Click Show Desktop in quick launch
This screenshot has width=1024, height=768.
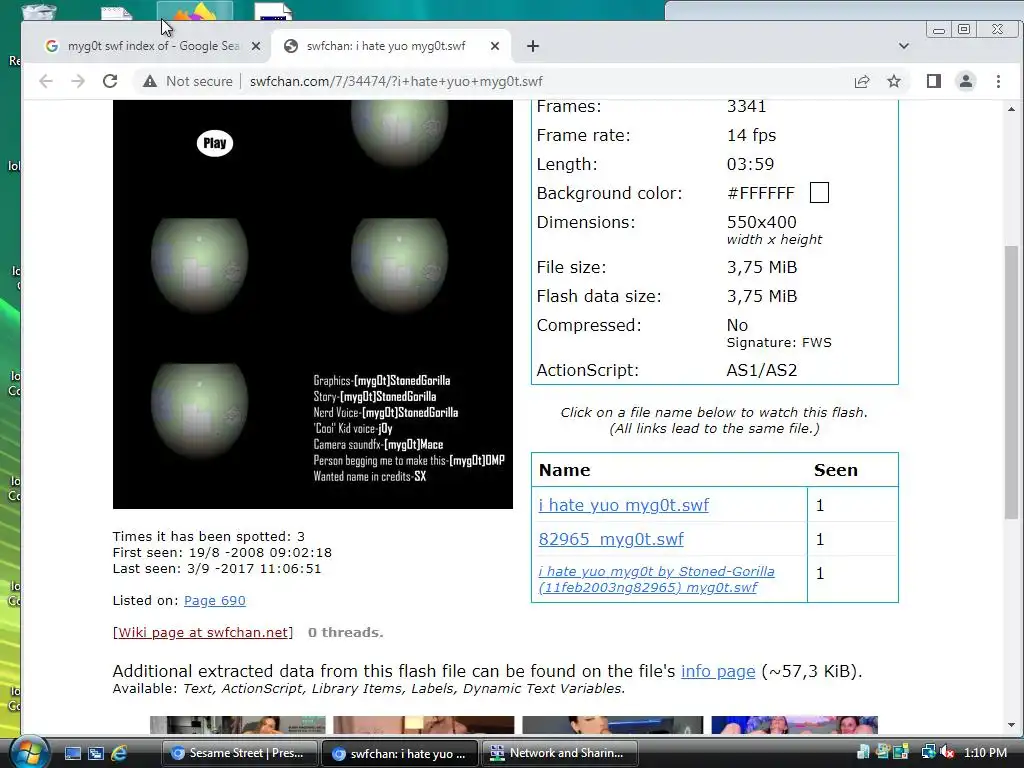click(72, 753)
